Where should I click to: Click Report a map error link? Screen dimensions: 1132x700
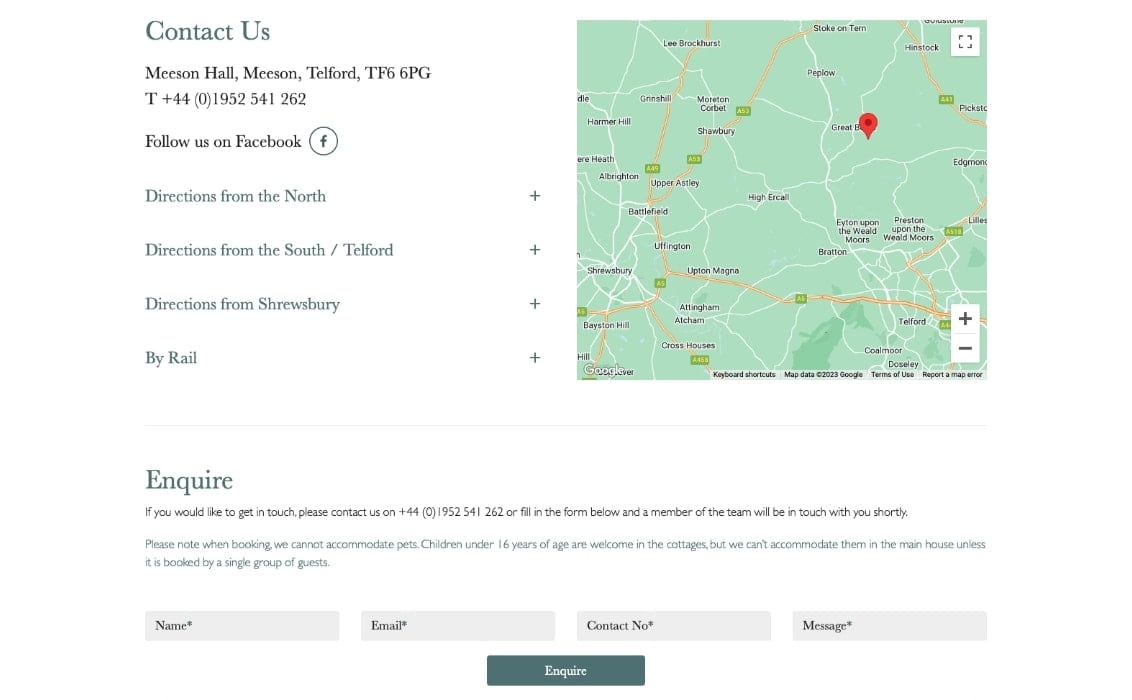(952, 375)
